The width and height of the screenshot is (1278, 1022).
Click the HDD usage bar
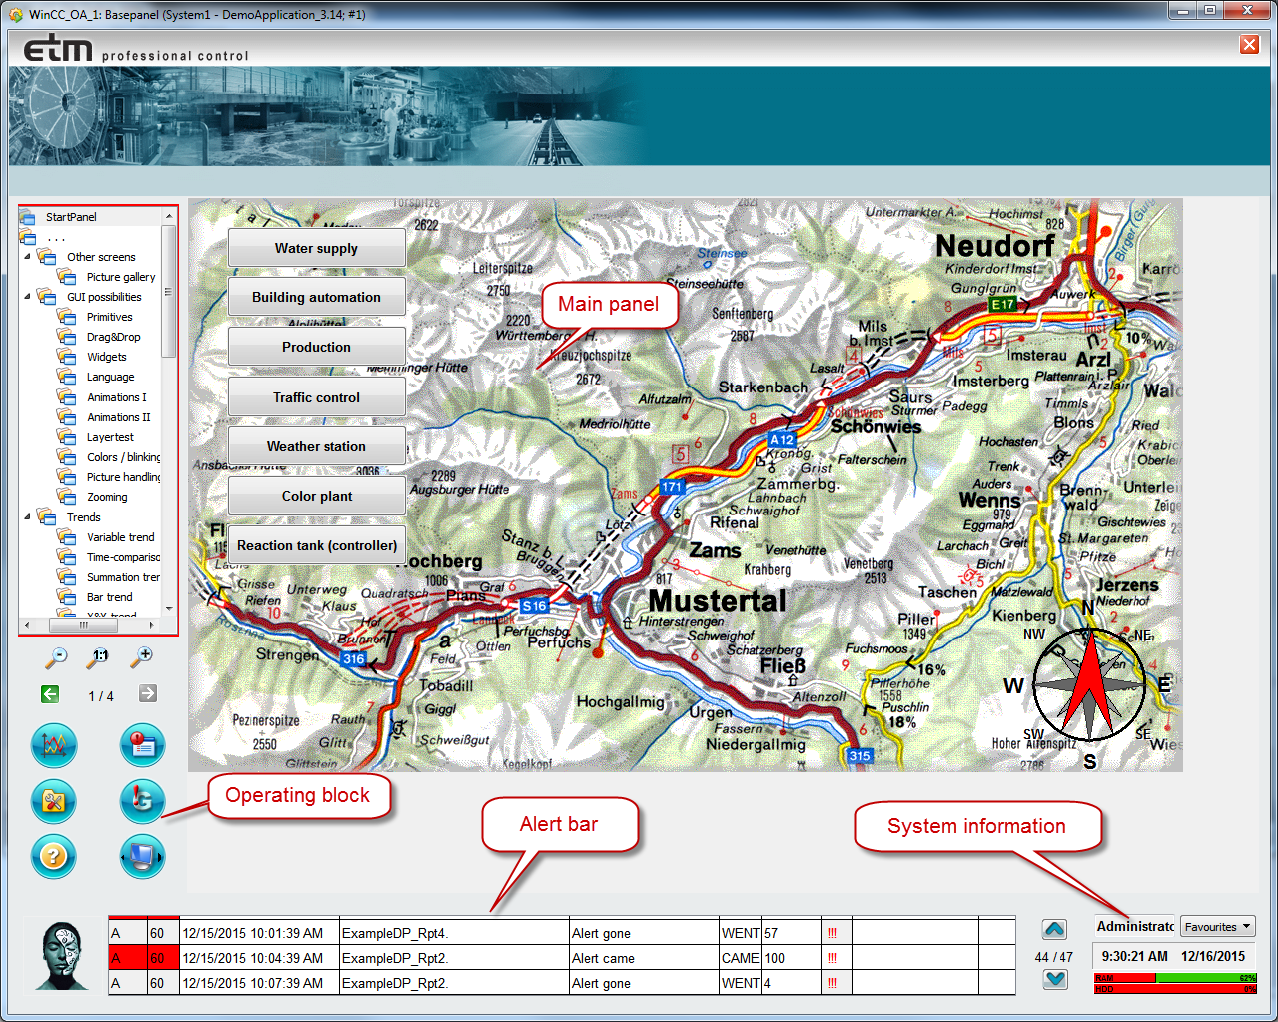click(x=1175, y=988)
